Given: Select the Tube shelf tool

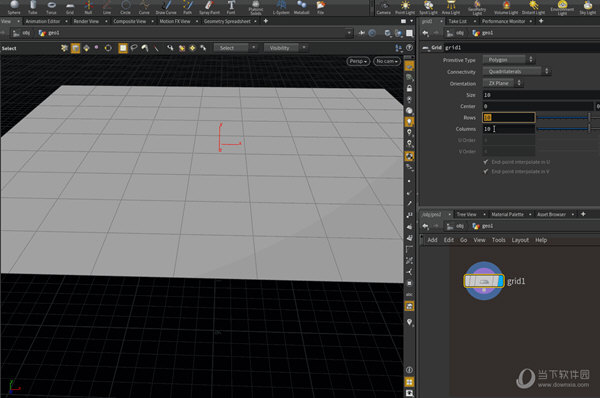Looking at the screenshot, I should point(33,7).
